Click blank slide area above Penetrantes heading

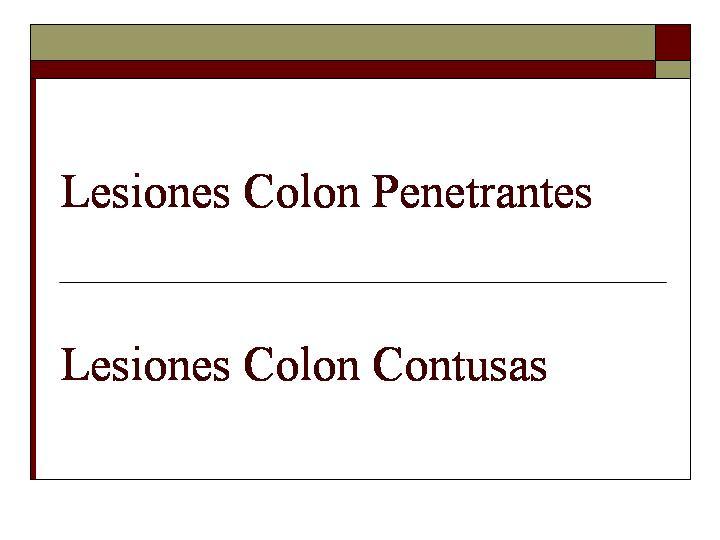tap(363, 124)
